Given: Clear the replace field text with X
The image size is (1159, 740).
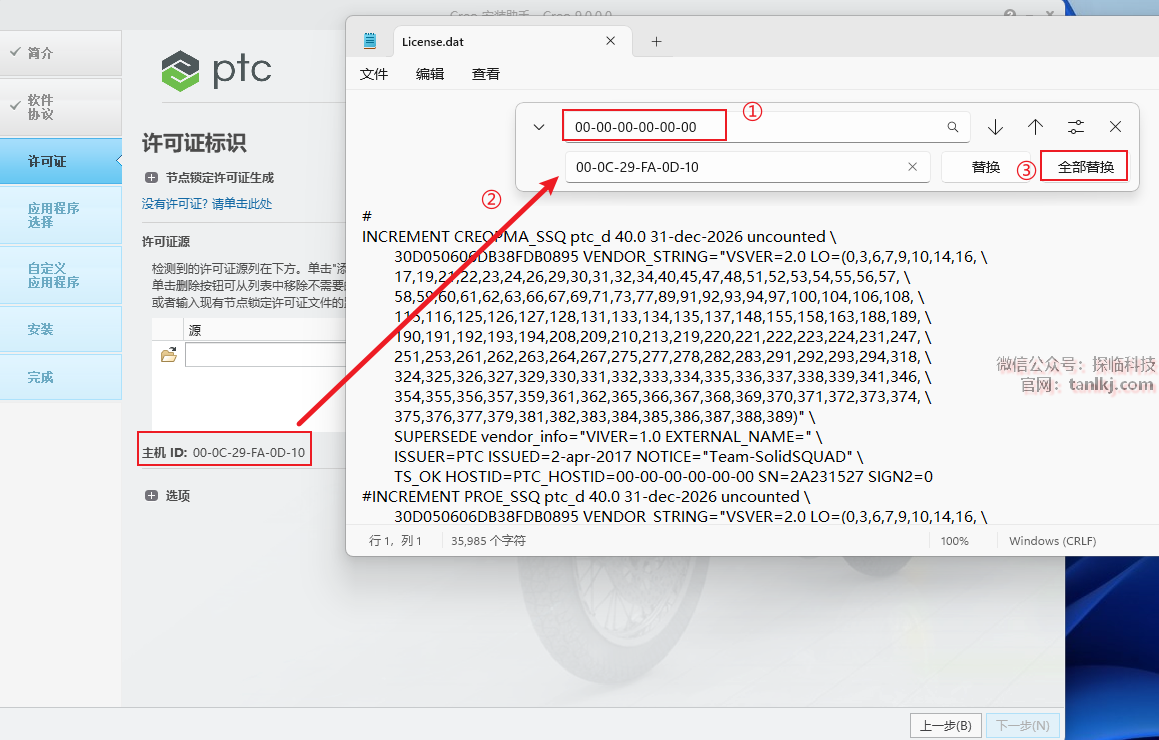Looking at the screenshot, I should (912, 167).
